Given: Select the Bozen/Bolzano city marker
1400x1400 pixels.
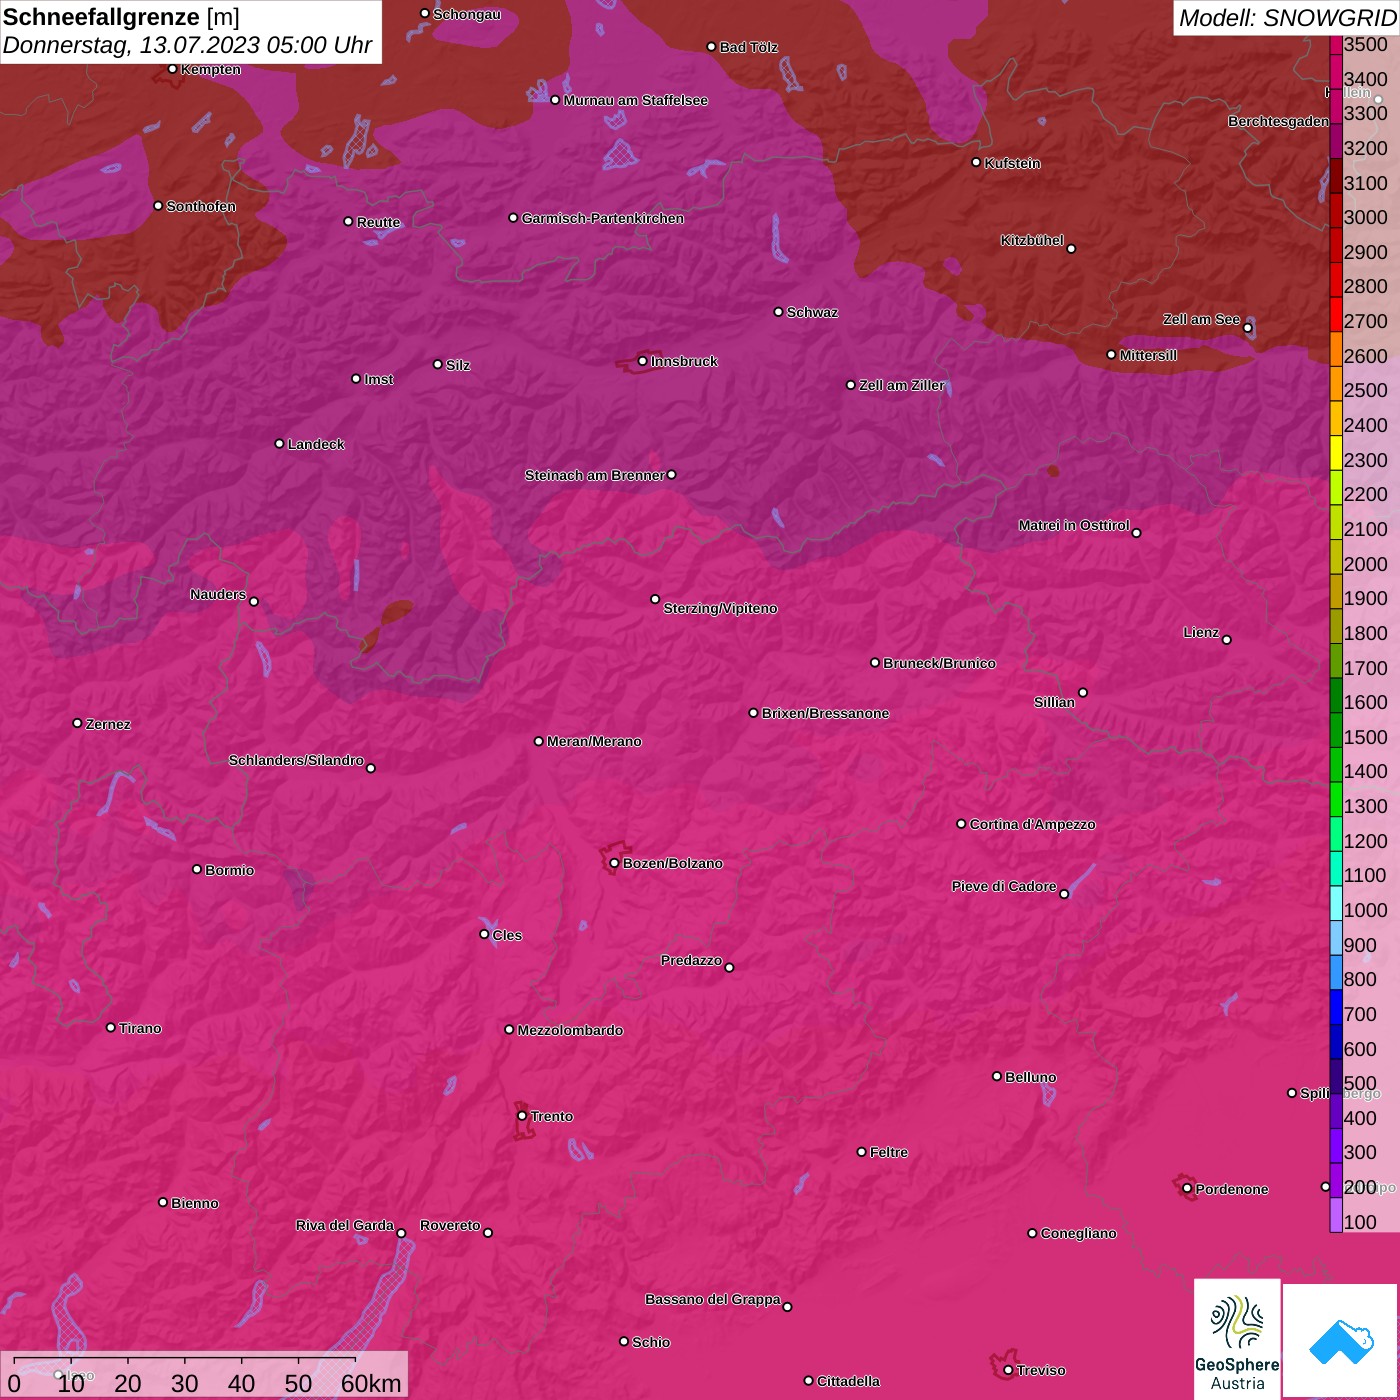Looking at the screenshot, I should [614, 863].
